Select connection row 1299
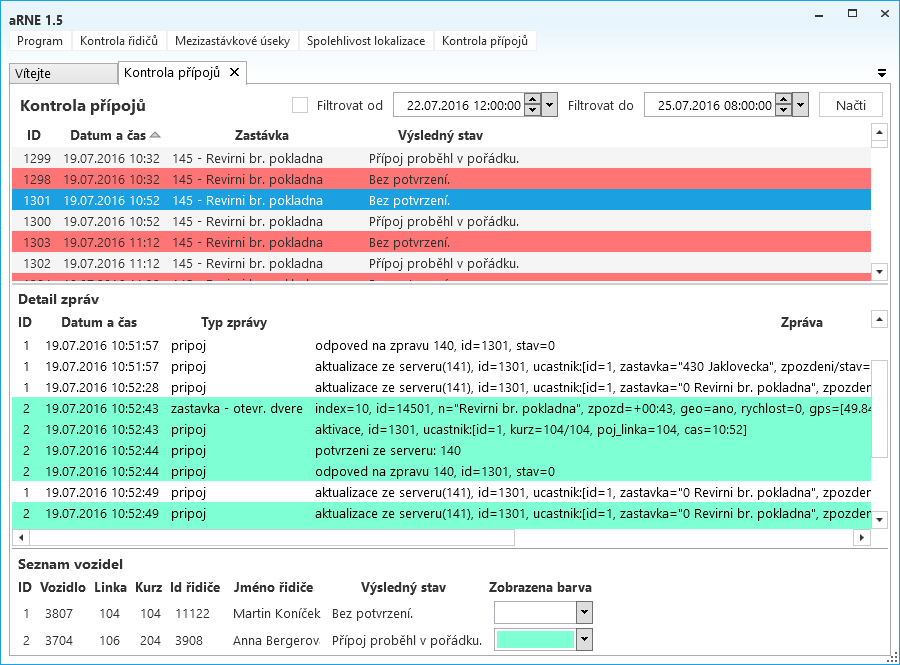This screenshot has width=900, height=665. tap(441, 158)
